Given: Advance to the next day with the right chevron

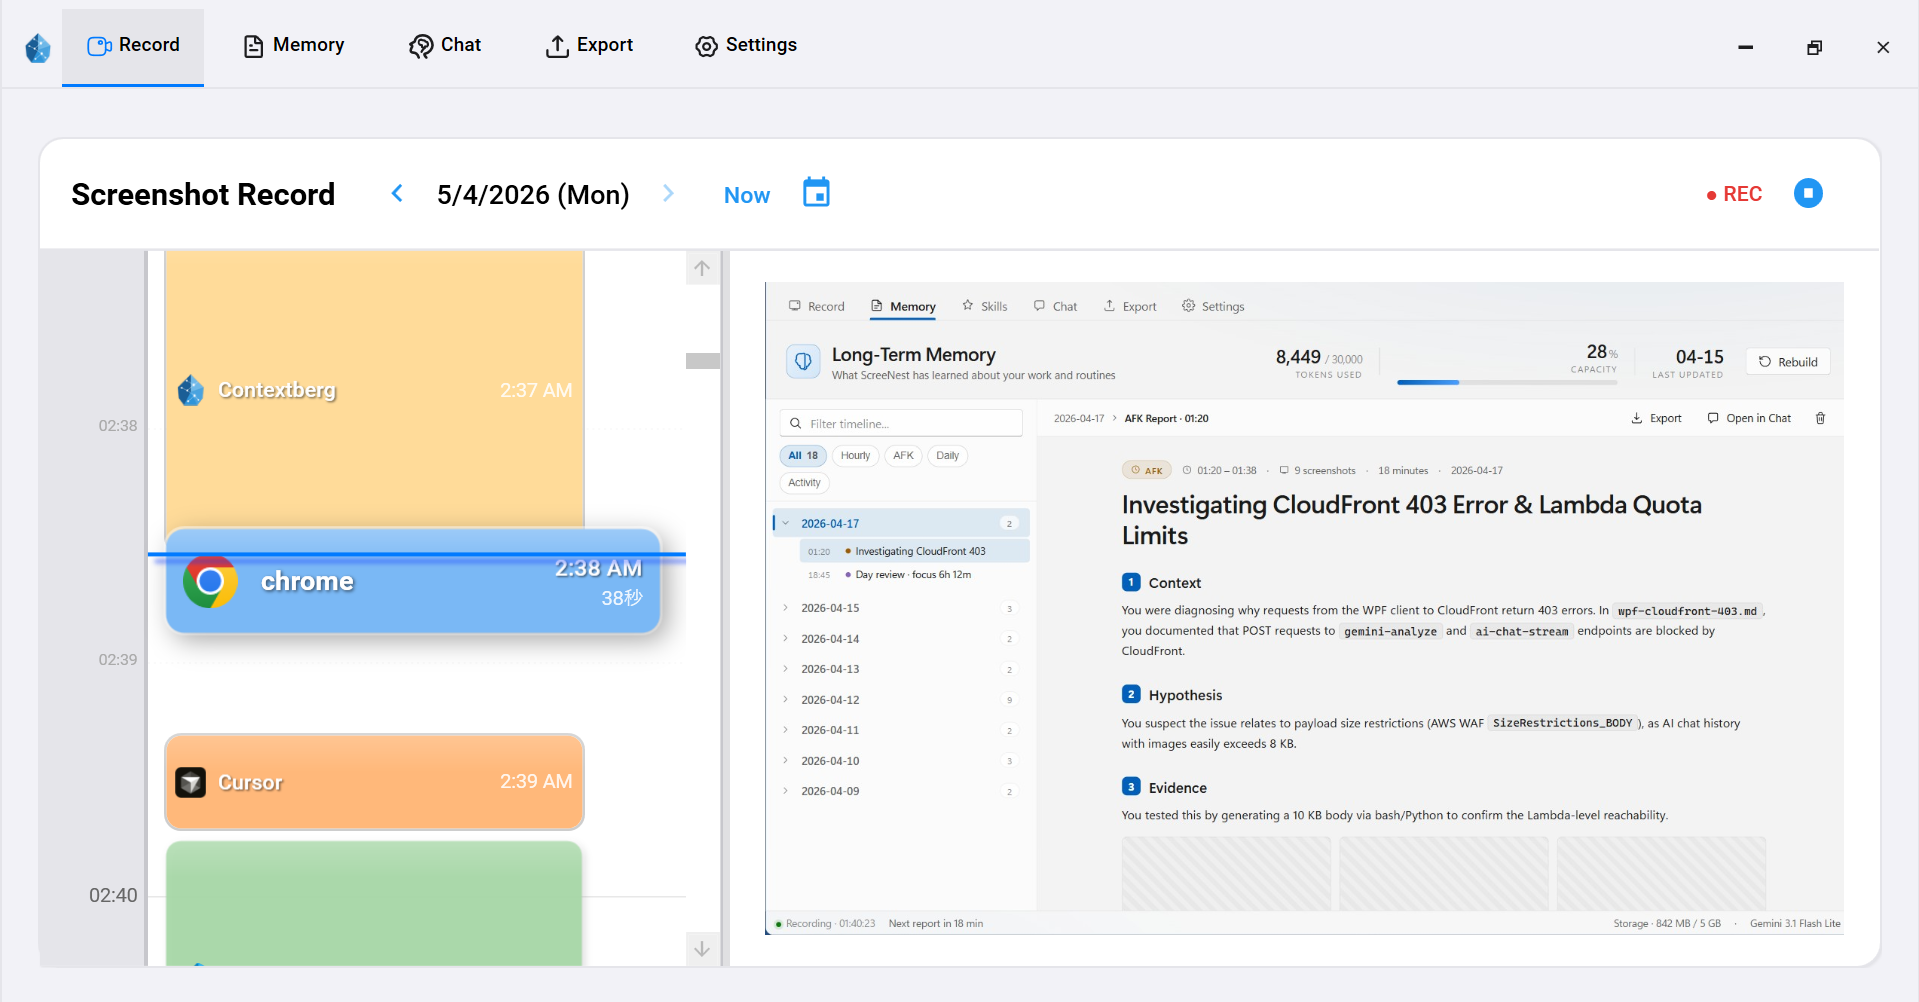Looking at the screenshot, I should [668, 193].
